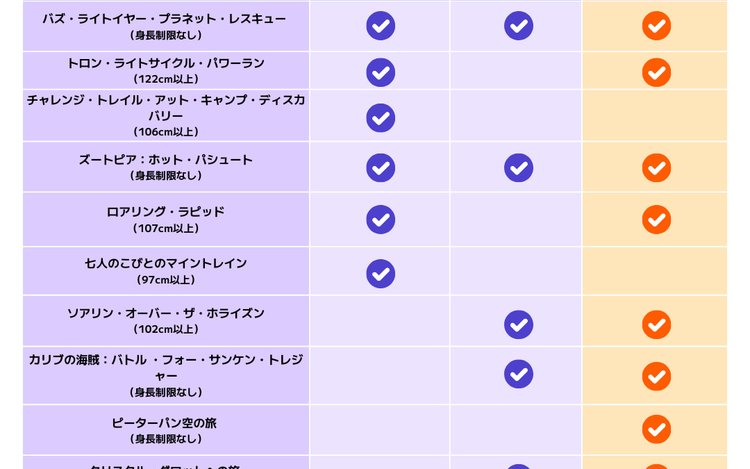Select the トロン・ライトサイクル・パワーラン label
This screenshot has height=469, width=750.
pos(165,64)
